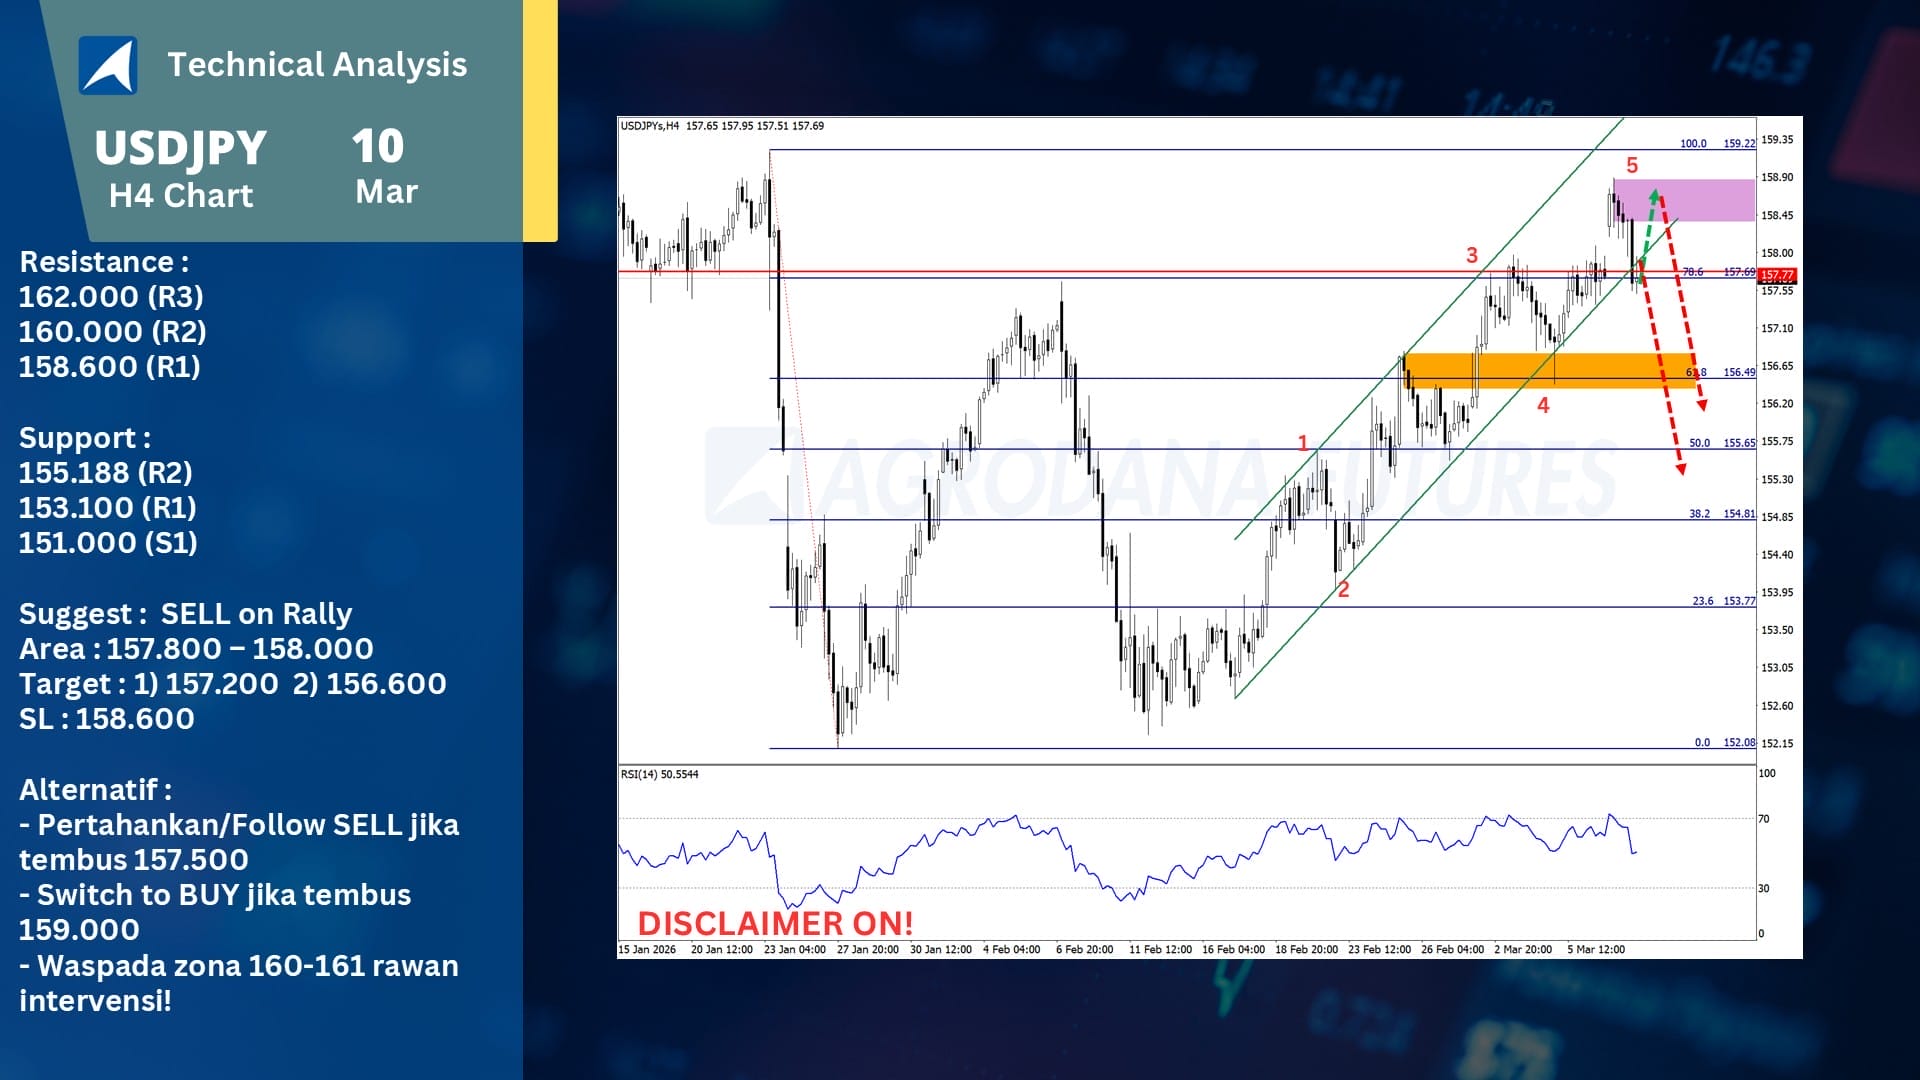1920x1080 pixels.
Task: Click the 23 Feb 12:00 time axis marker
Action: [x=1379, y=949]
